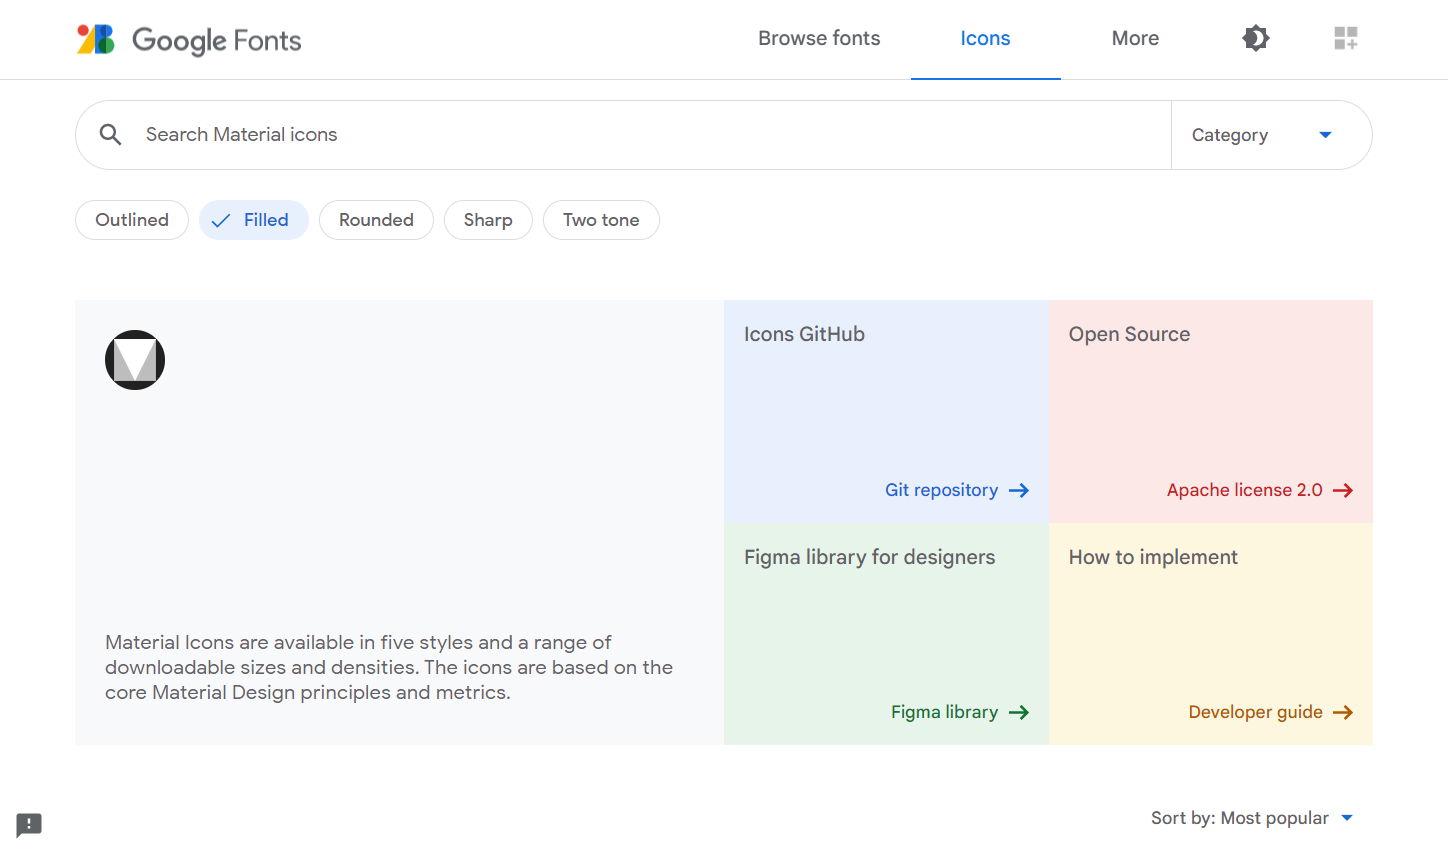The width and height of the screenshot is (1448, 850).
Task: Go to the Browse fonts tab
Action: point(819,38)
